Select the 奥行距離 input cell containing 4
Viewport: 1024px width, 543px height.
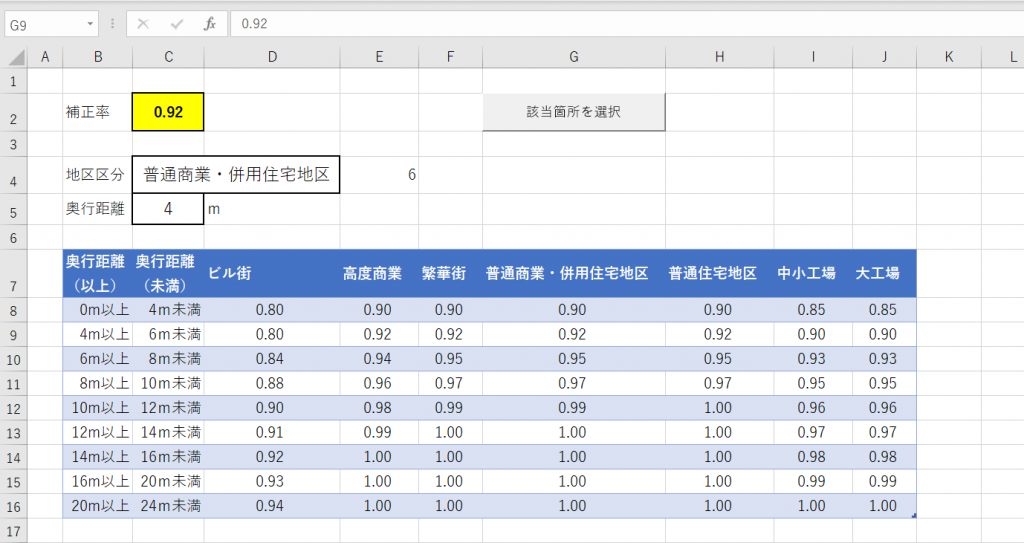(x=168, y=209)
